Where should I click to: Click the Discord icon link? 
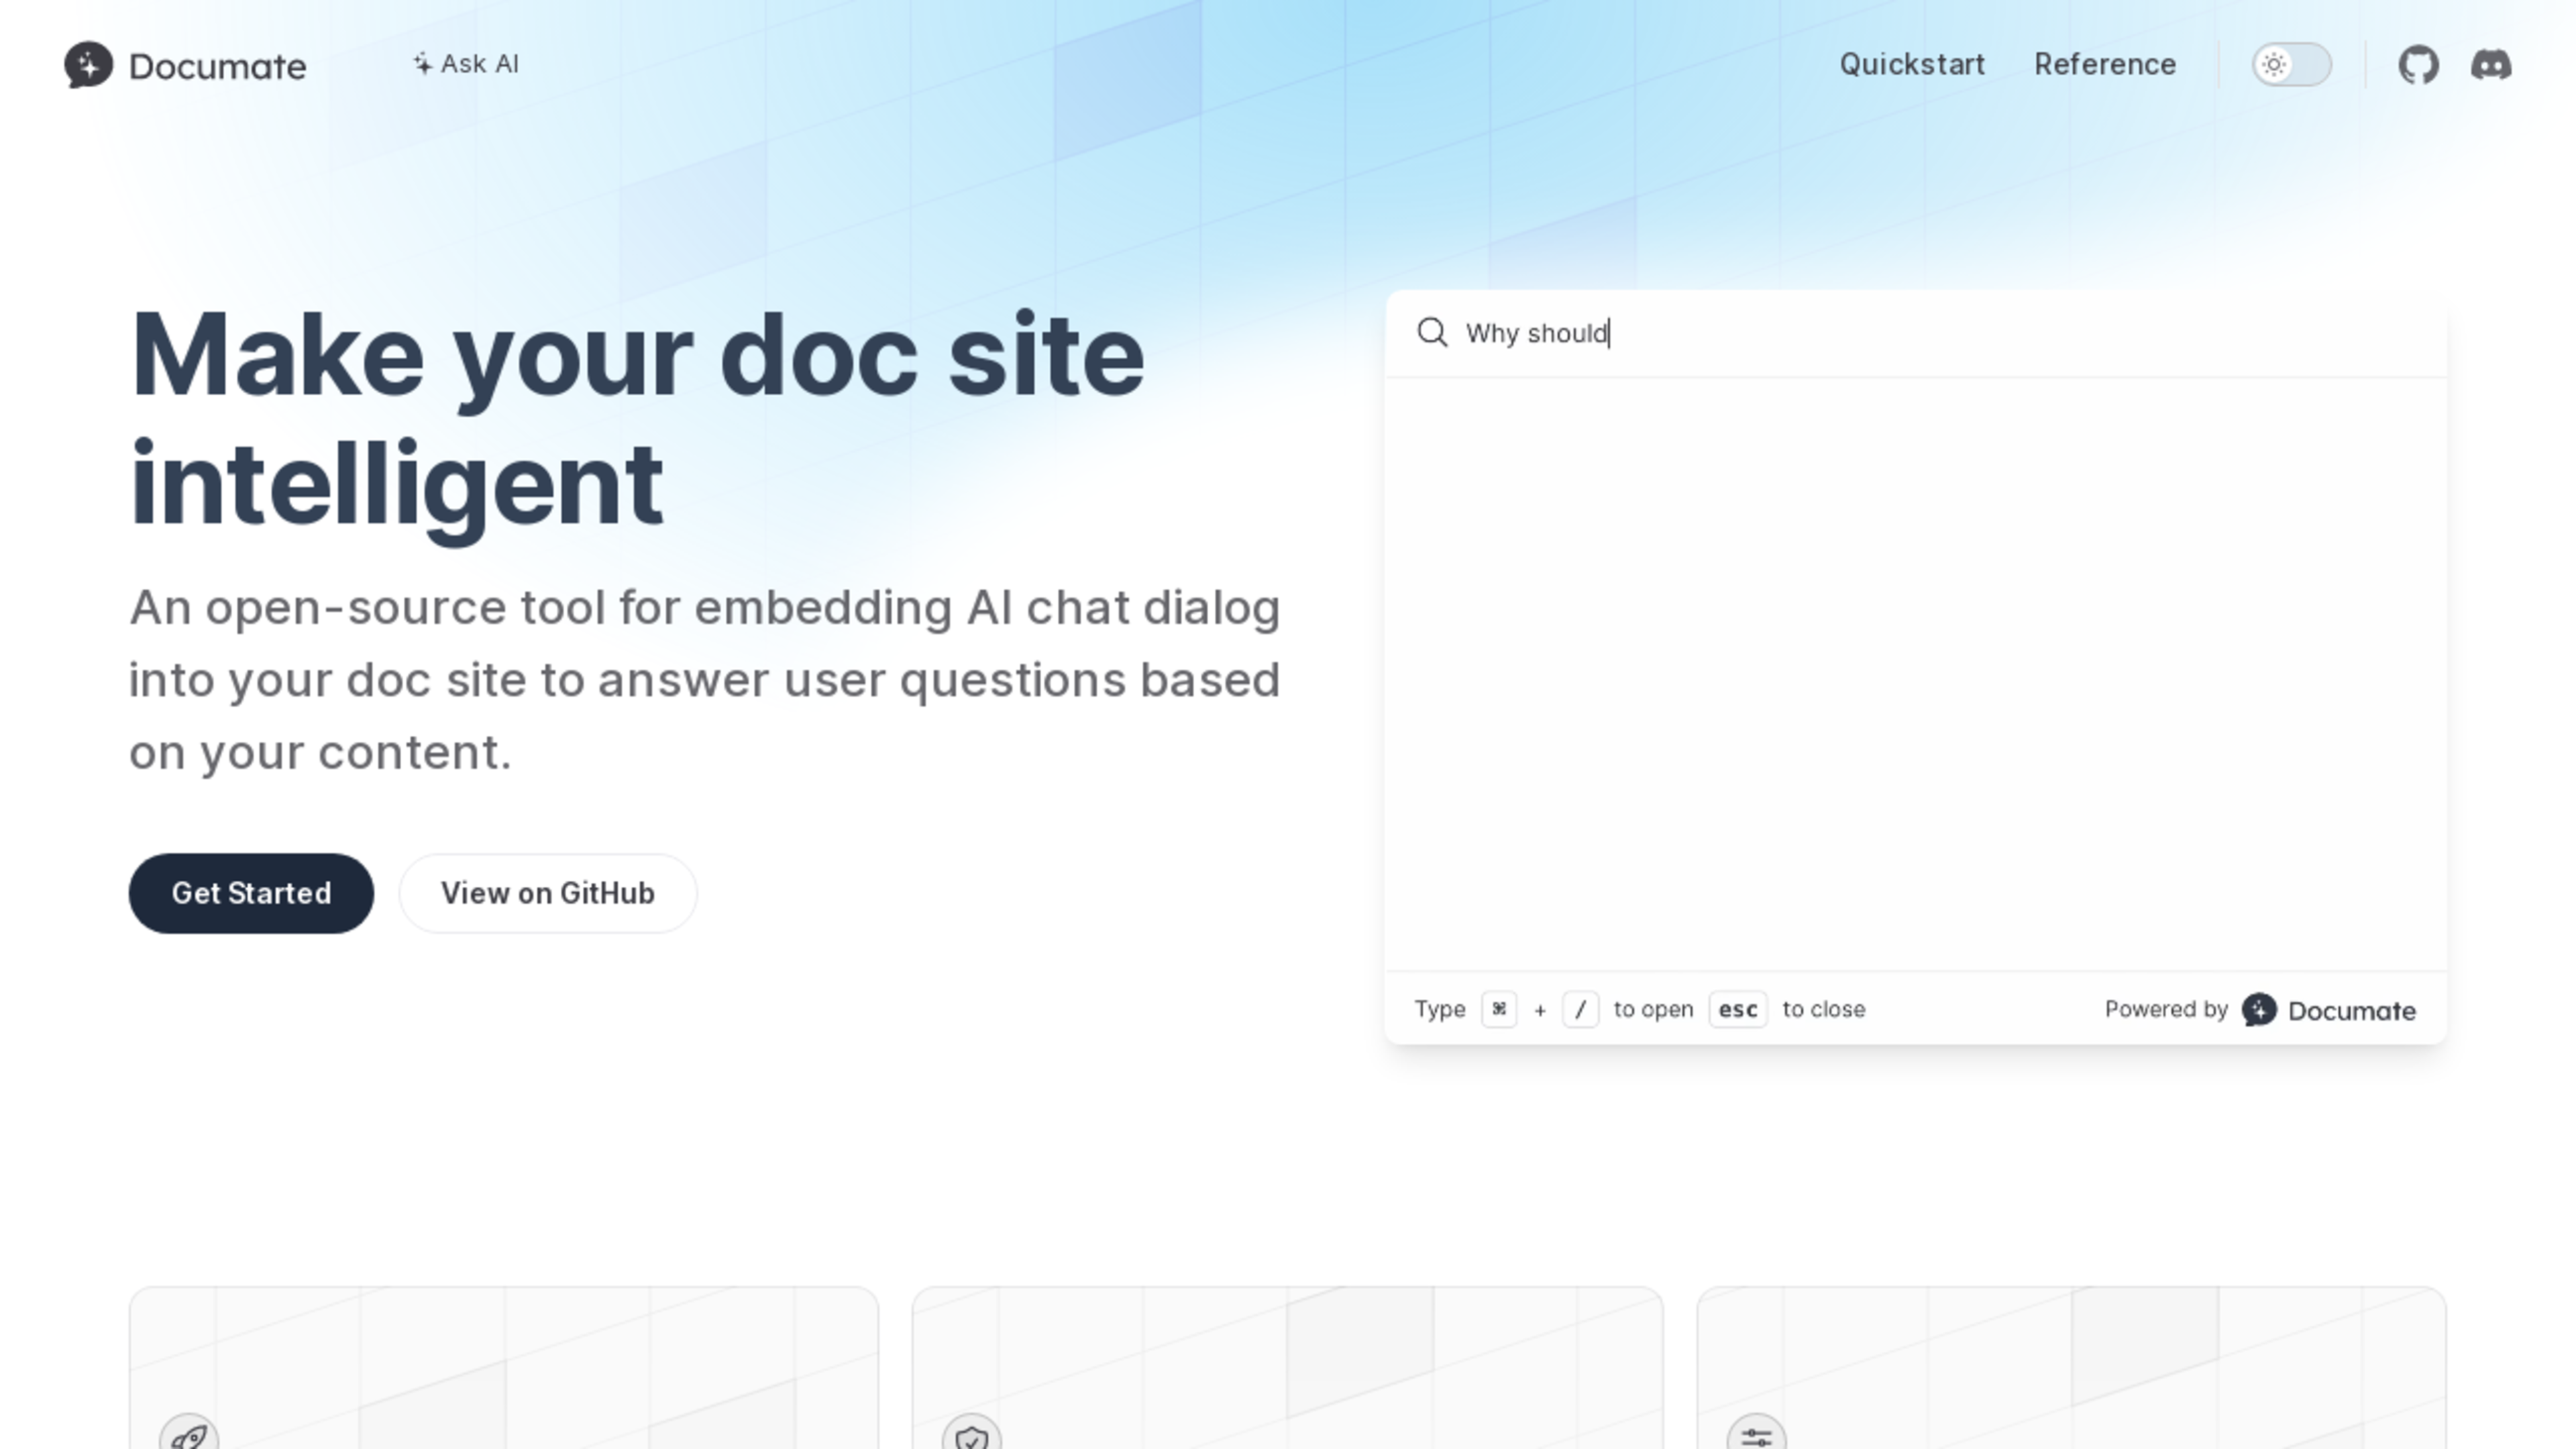pos(2489,64)
